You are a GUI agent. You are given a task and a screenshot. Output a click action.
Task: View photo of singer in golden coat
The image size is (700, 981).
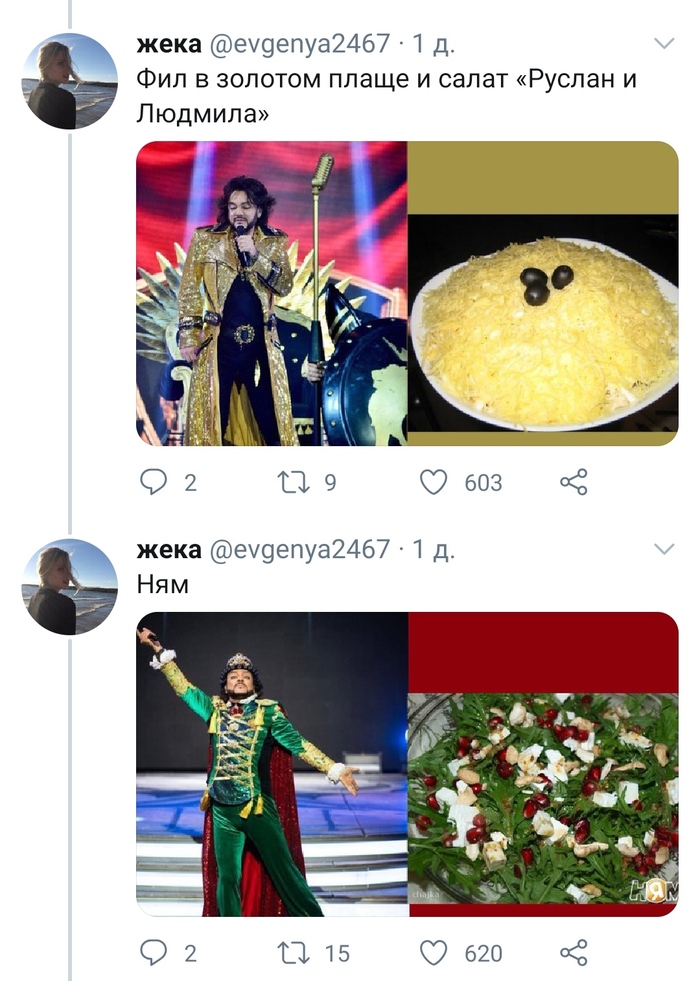[x=271, y=293]
